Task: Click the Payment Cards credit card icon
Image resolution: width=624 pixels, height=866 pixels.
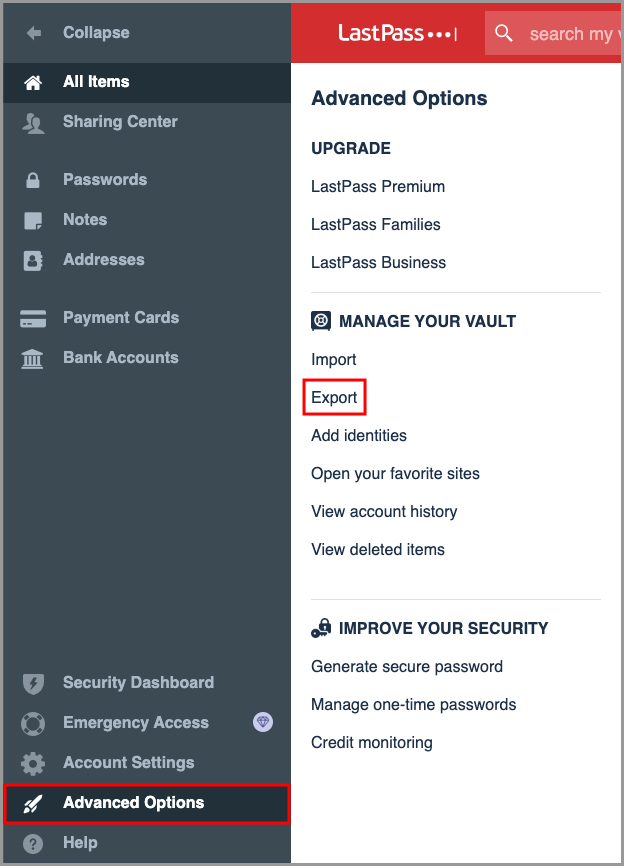Action: click(33, 319)
